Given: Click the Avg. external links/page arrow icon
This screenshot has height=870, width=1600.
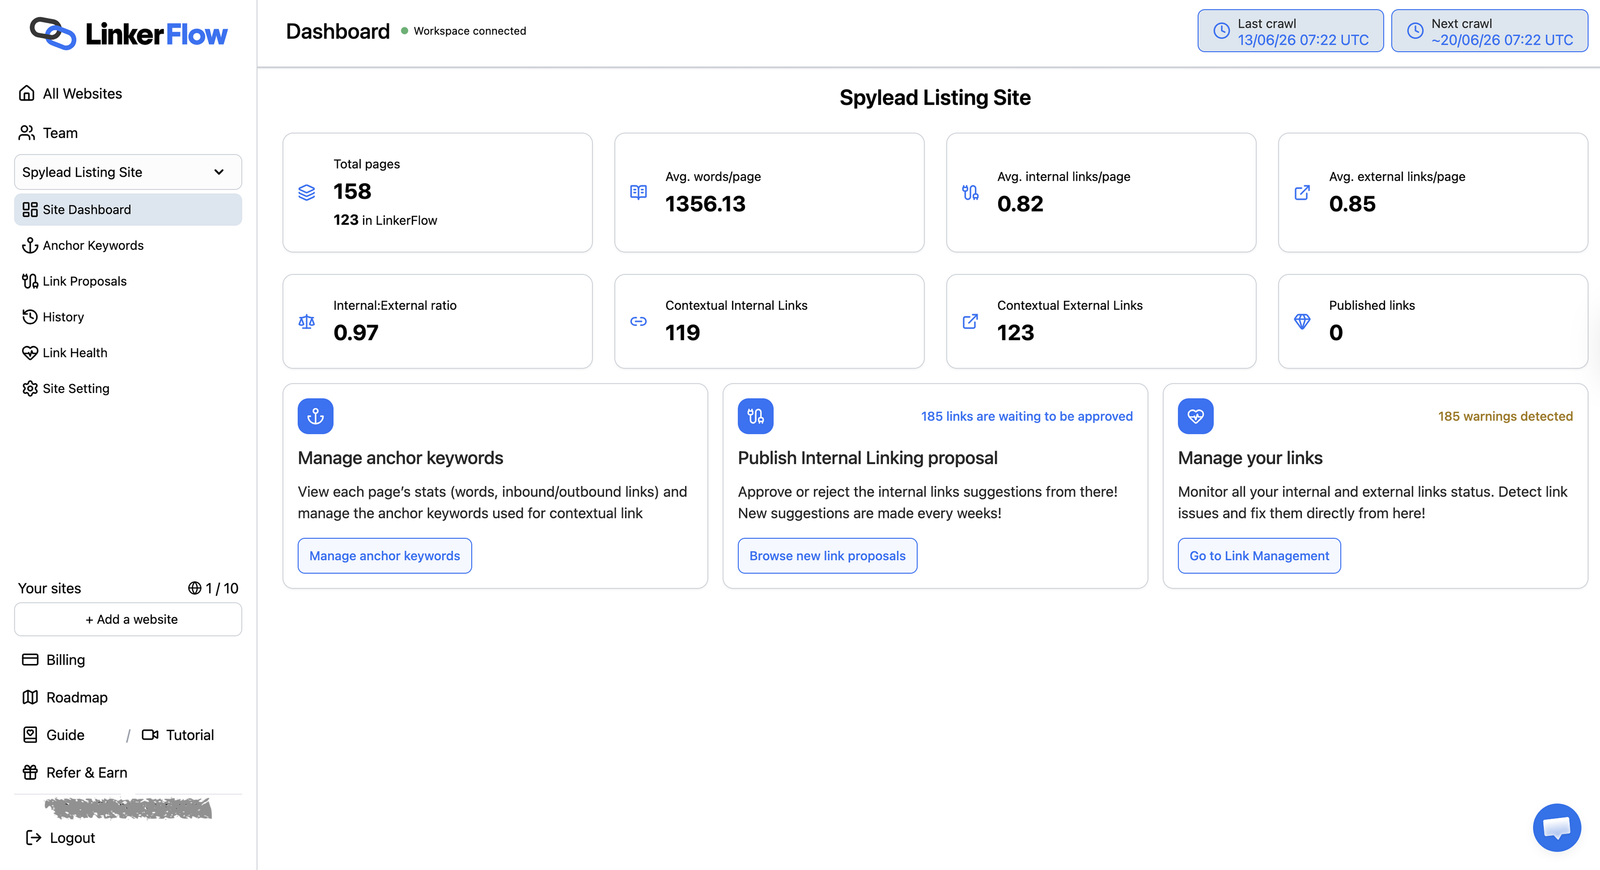Looking at the screenshot, I should pyautogui.click(x=1302, y=192).
